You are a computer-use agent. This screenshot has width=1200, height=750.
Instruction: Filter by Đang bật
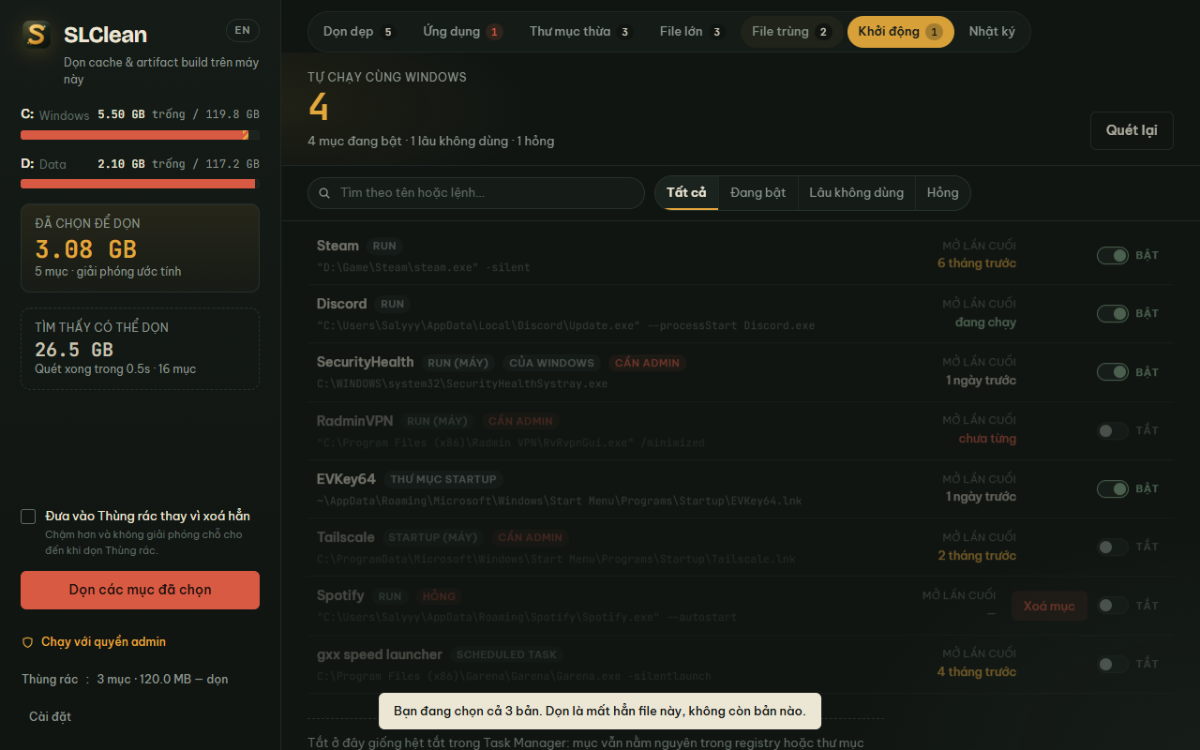(758, 193)
